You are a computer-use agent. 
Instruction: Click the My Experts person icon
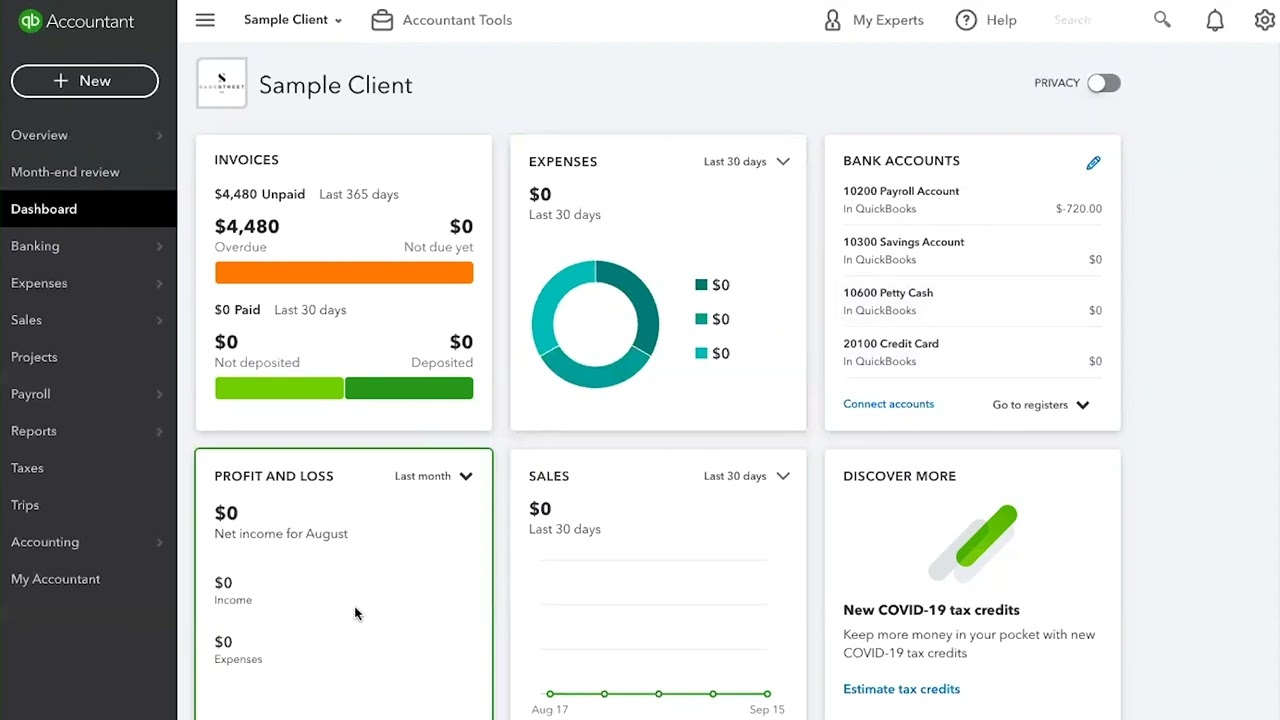pos(832,20)
